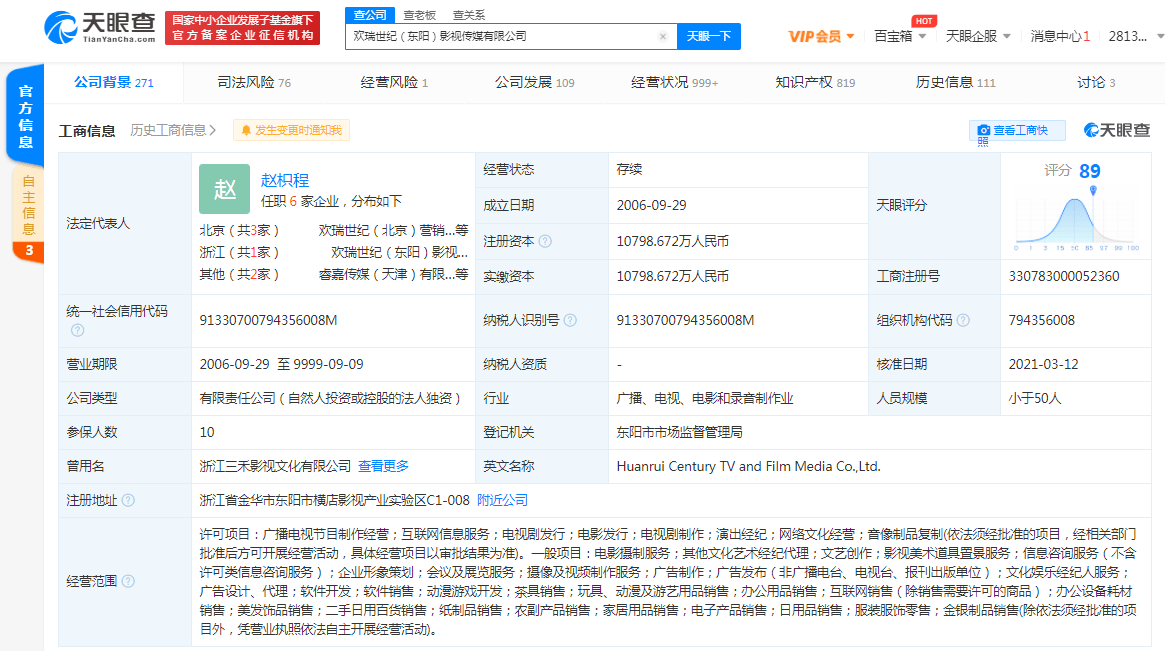Image resolution: width=1165 pixels, height=651 pixels.
Task: Click the 其他（共2家） region entry
Action: click(239, 274)
